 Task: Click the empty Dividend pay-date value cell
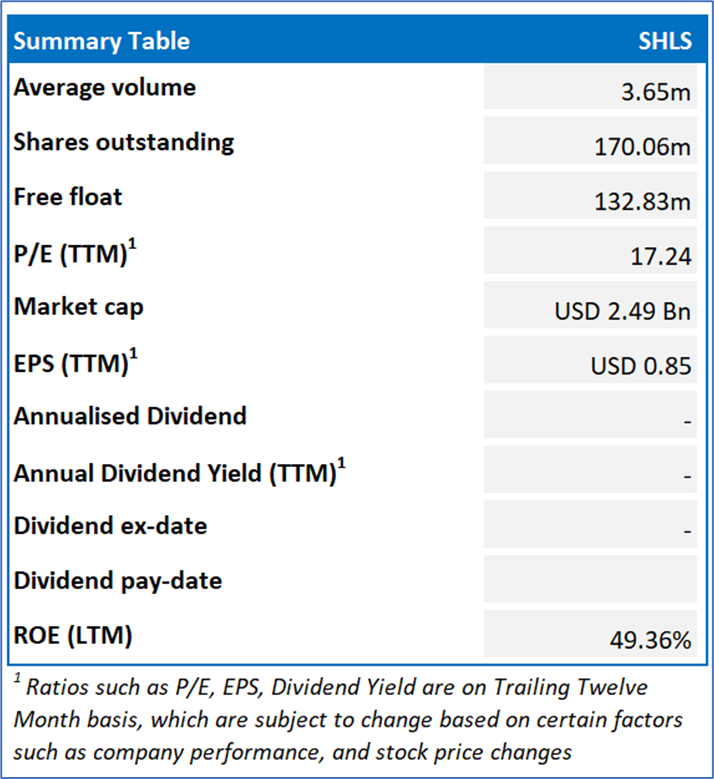(590, 580)
